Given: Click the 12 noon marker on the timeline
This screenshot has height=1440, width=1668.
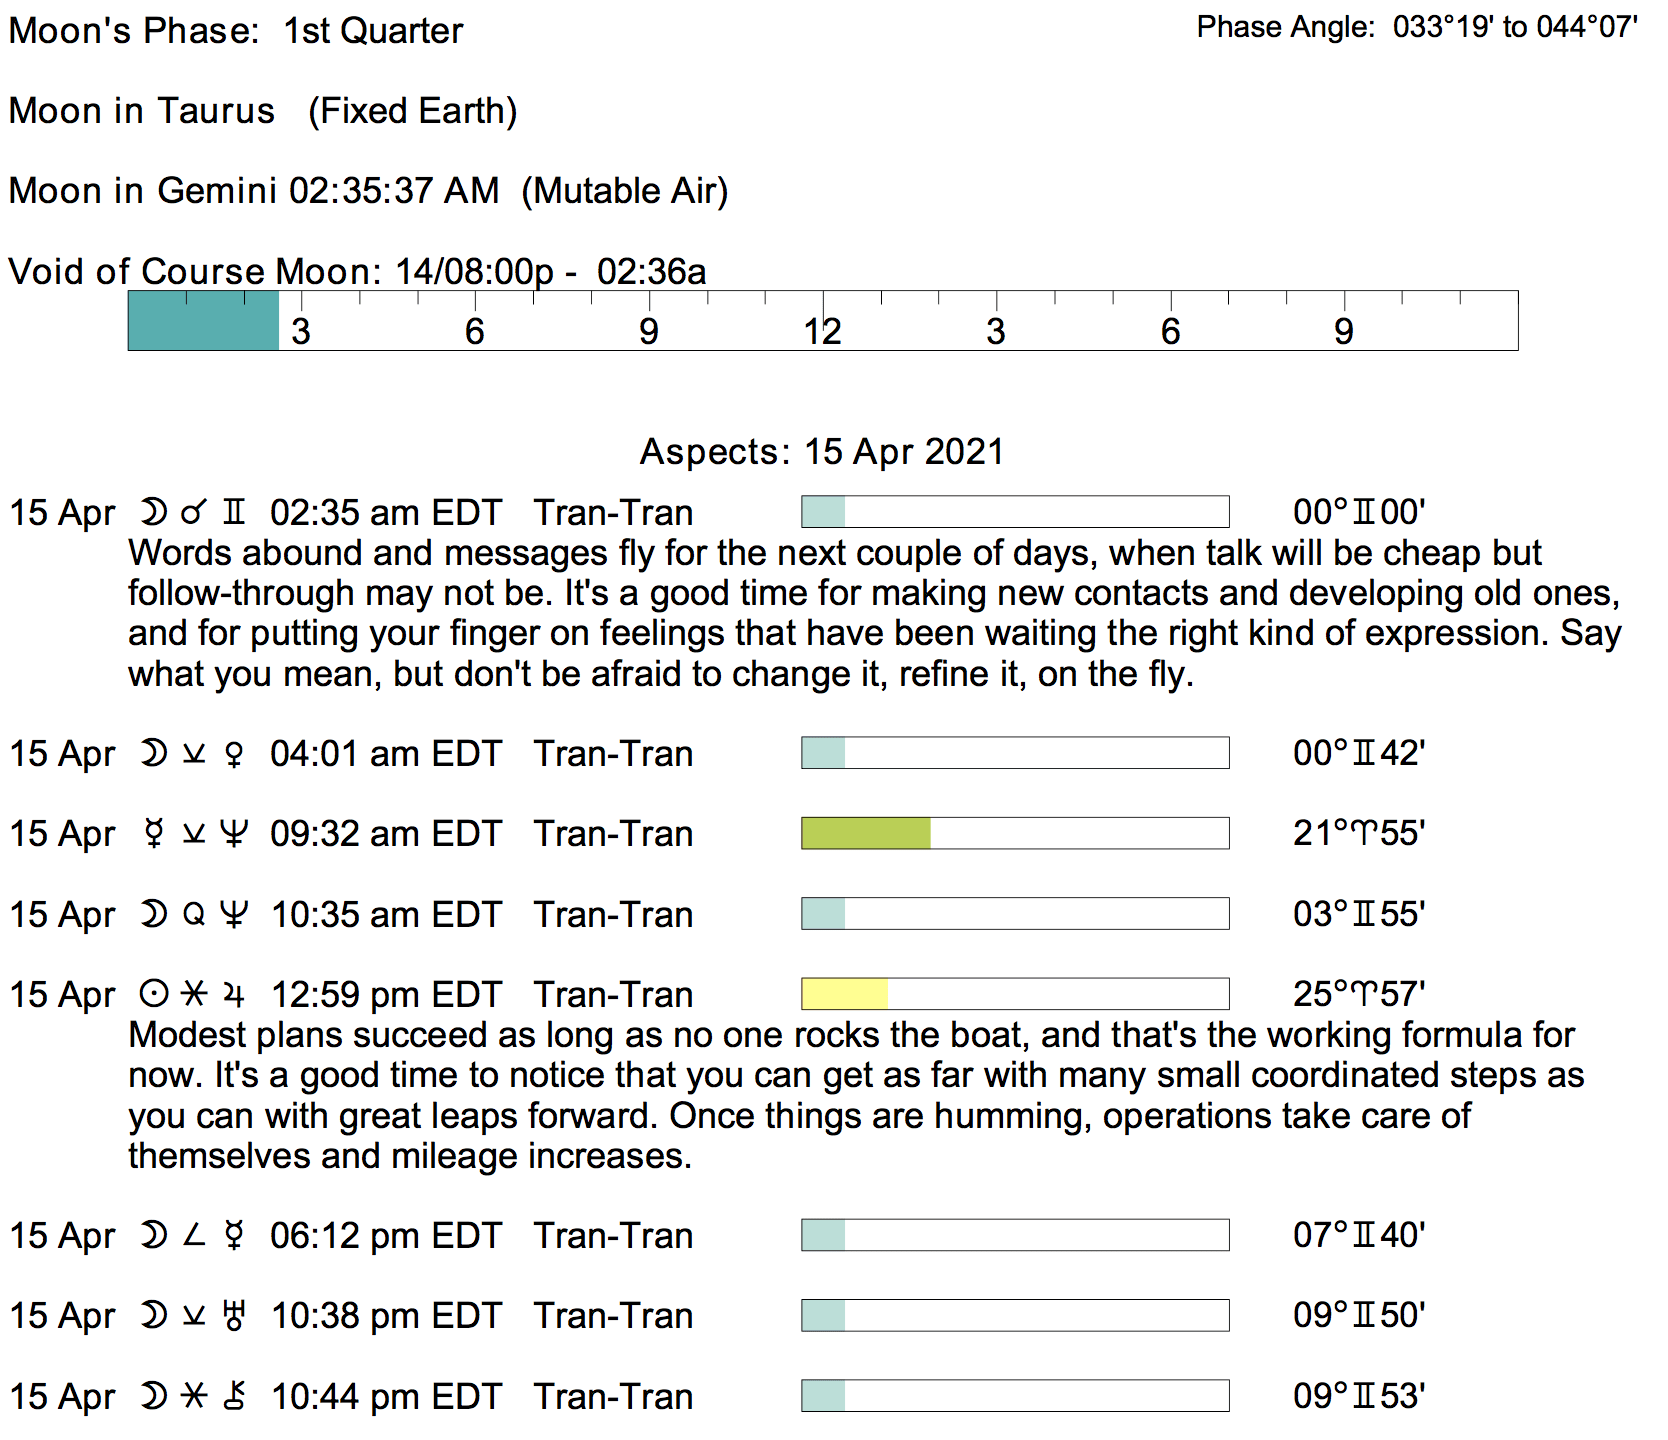Looking at the screenshot, I should (x=822, y=330).
